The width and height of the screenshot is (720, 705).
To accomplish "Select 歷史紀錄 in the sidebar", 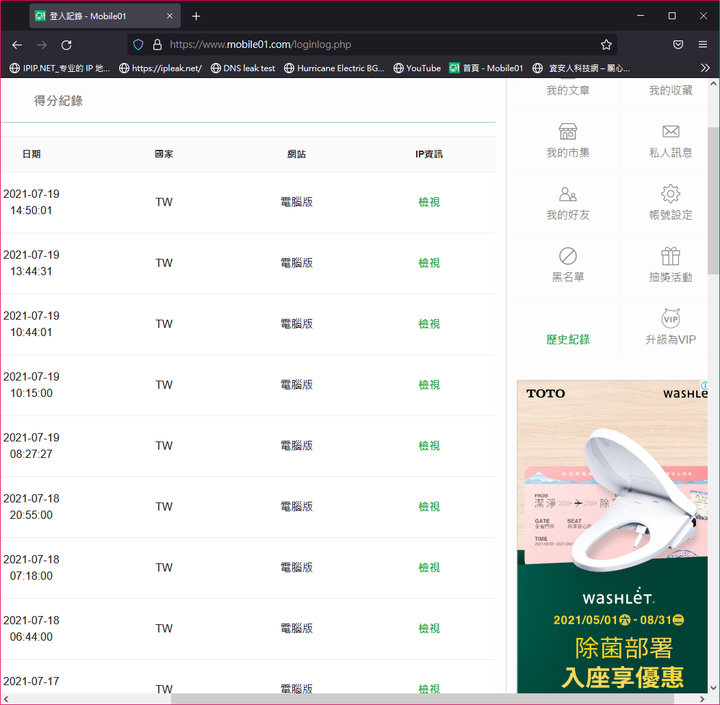I will pos(568,339).
